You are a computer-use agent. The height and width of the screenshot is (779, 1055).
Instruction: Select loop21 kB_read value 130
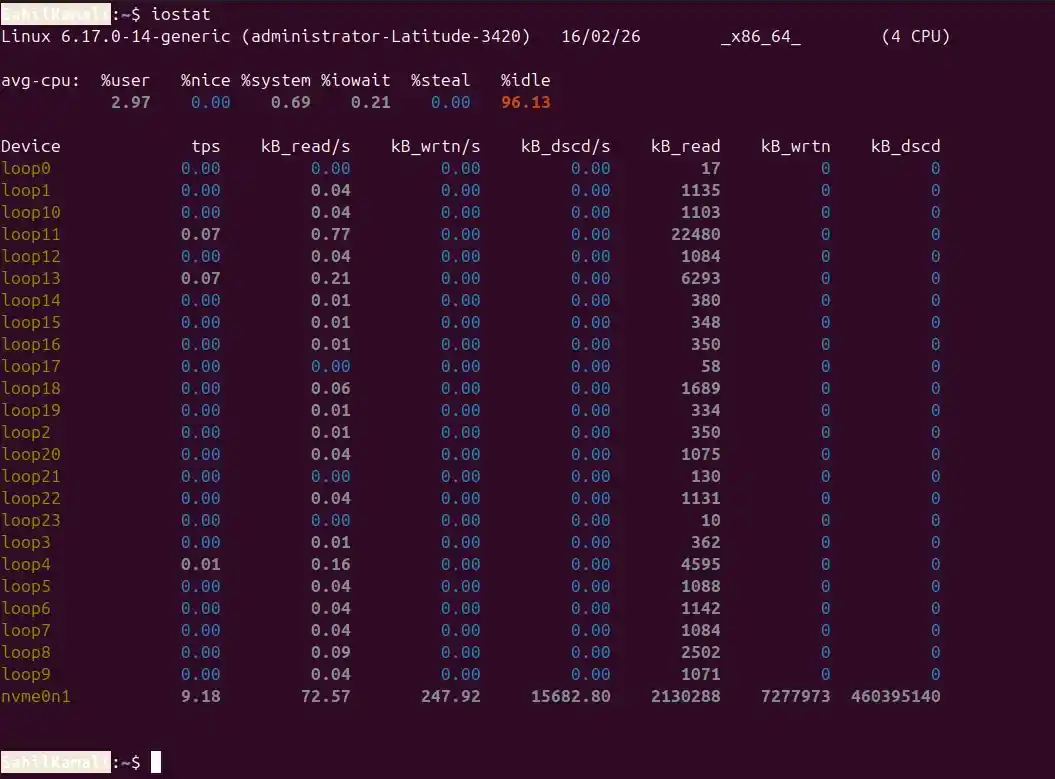(x=706, y=476)
